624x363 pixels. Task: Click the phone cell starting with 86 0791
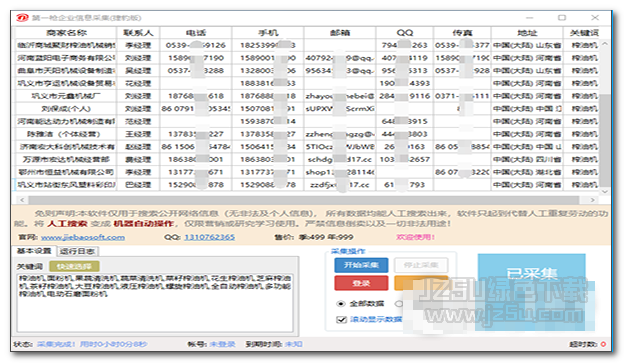coord(196,109)
